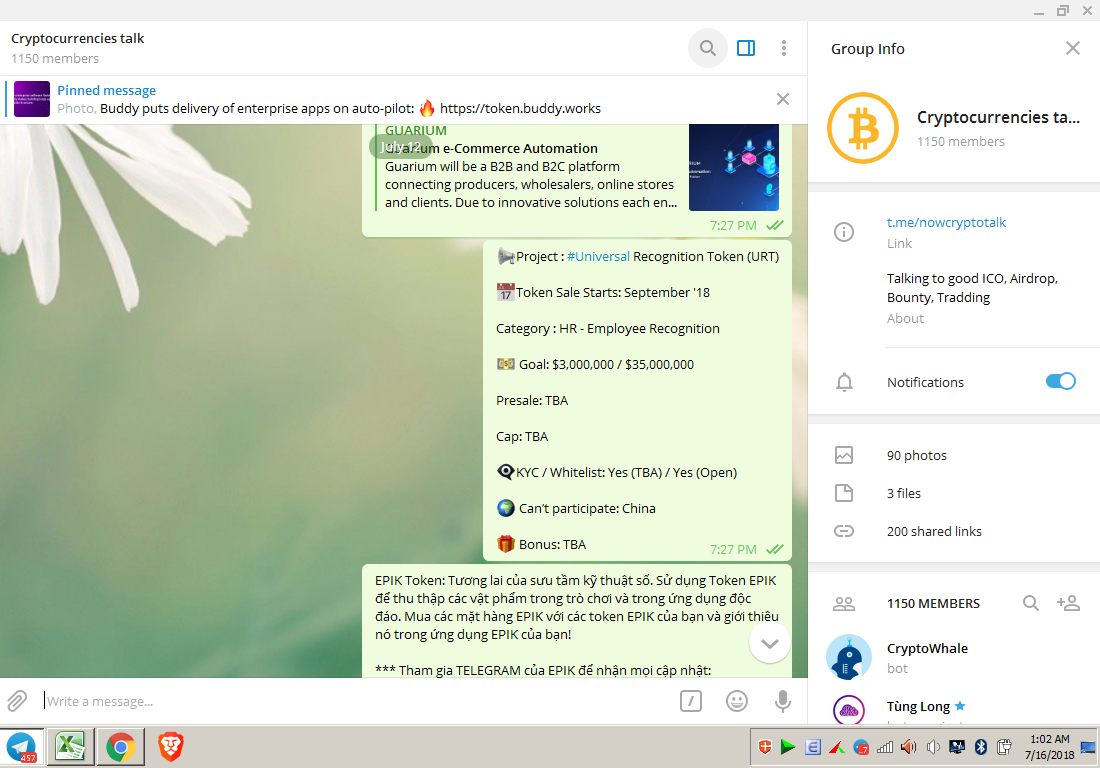Viewport: 1100px width, 768px height.
Task: Close the Group Info panel
Action: click(x=1073, y=48)
